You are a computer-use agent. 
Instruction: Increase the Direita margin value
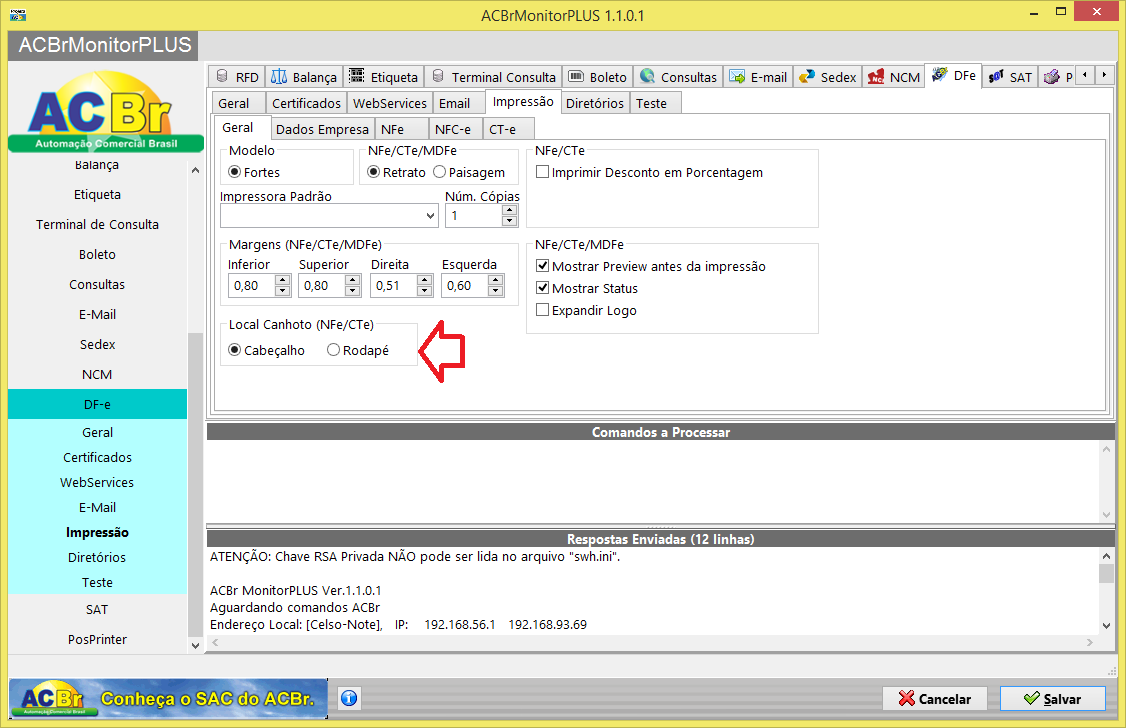[425, 281]
